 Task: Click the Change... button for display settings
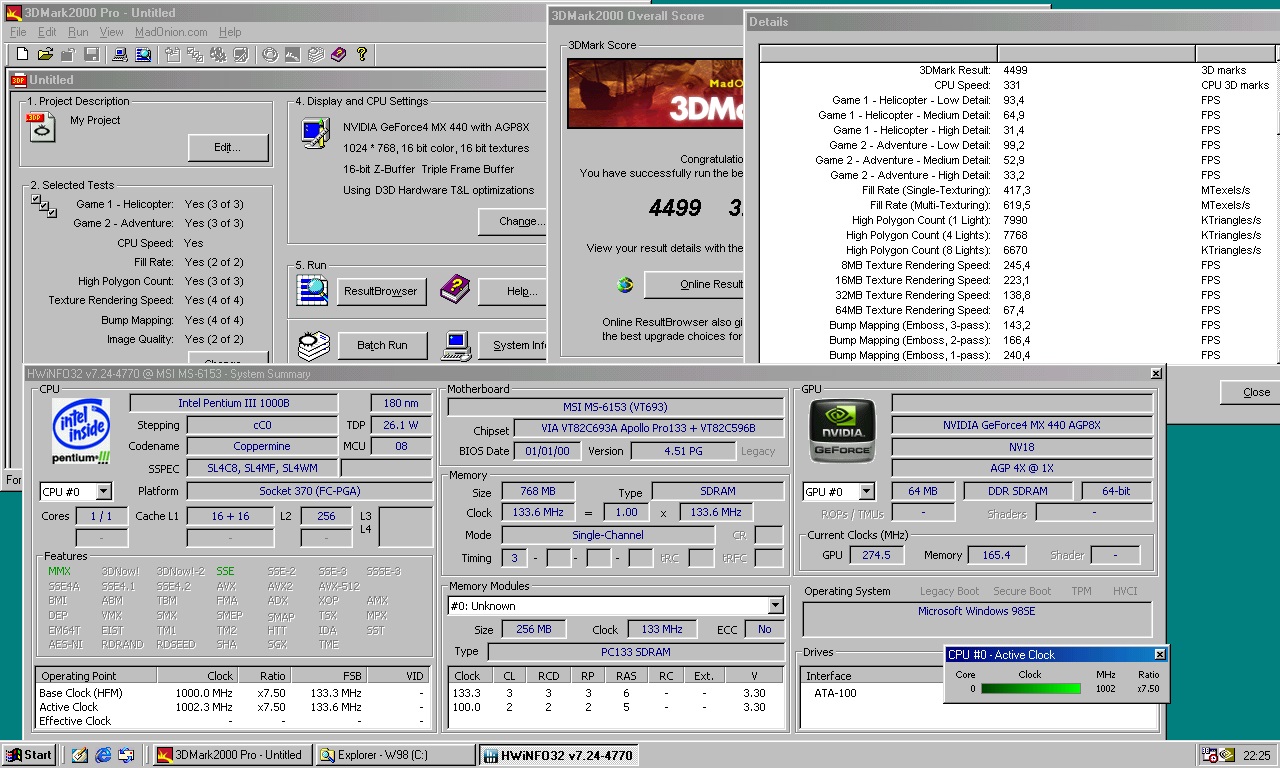coord(513,221)
